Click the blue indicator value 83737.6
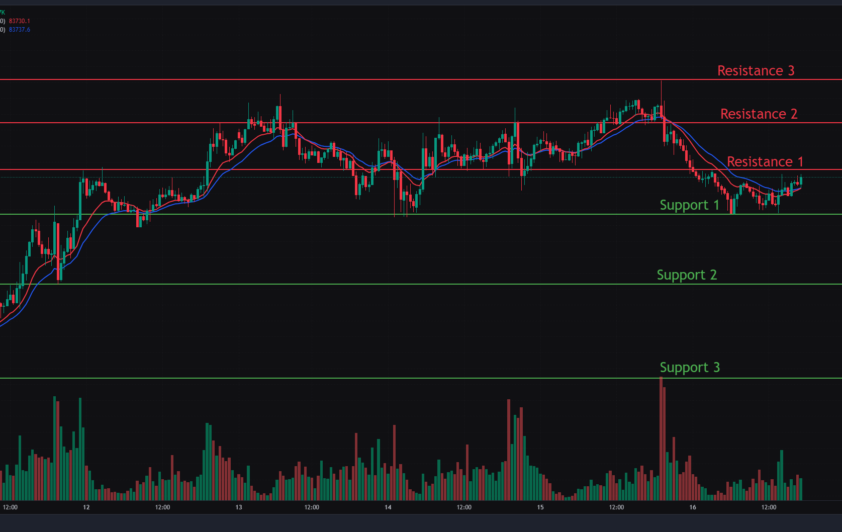Image resolution: width=842 pixels, height=532 pixels. [19, 30]
